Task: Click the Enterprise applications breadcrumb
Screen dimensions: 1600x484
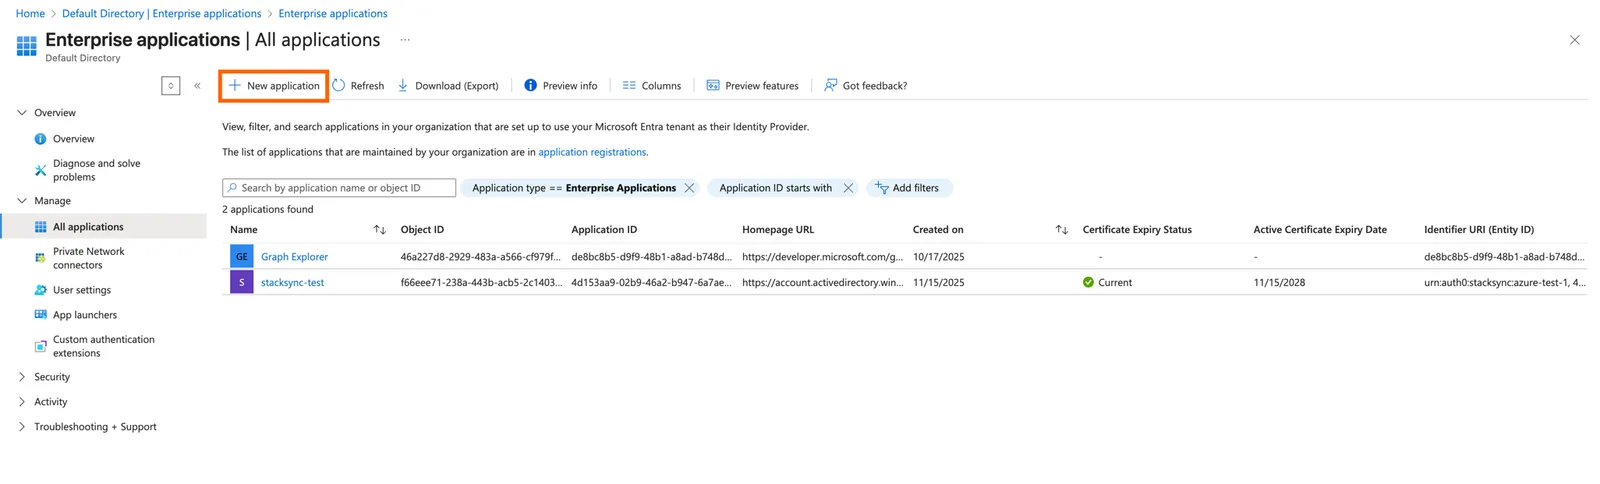Action: coord(333,14)
